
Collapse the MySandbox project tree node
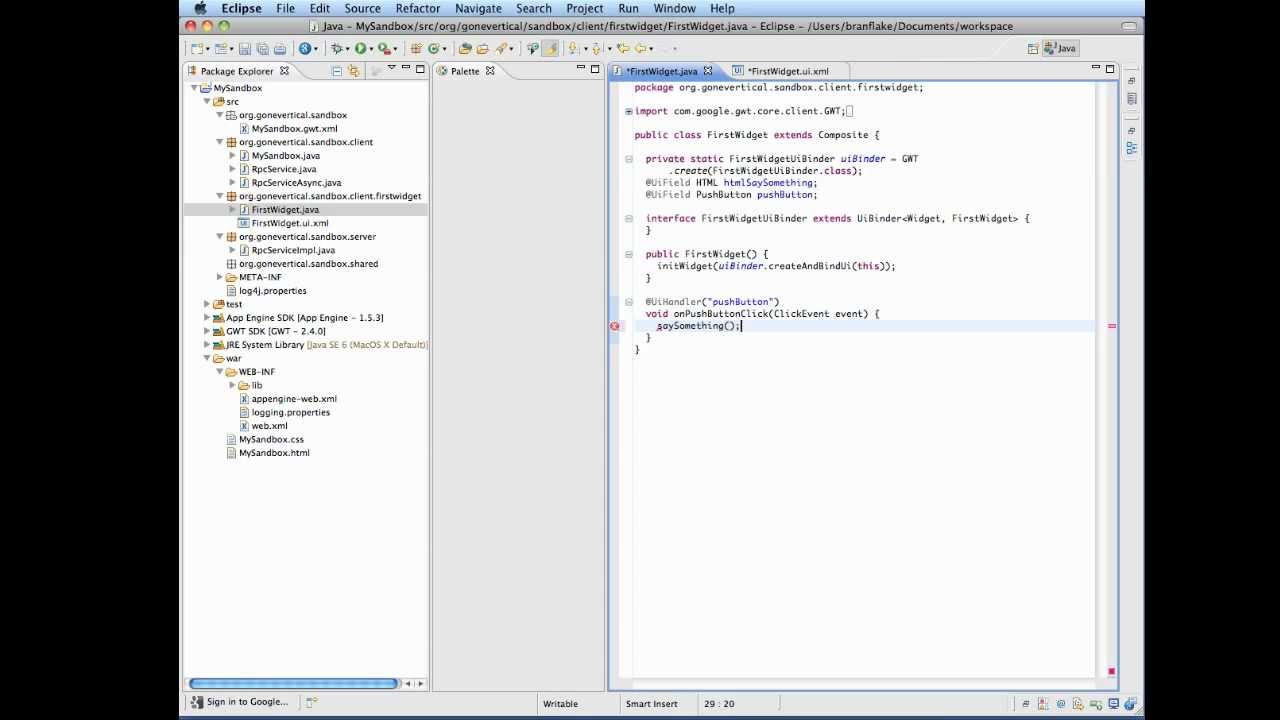click(195, 88)
